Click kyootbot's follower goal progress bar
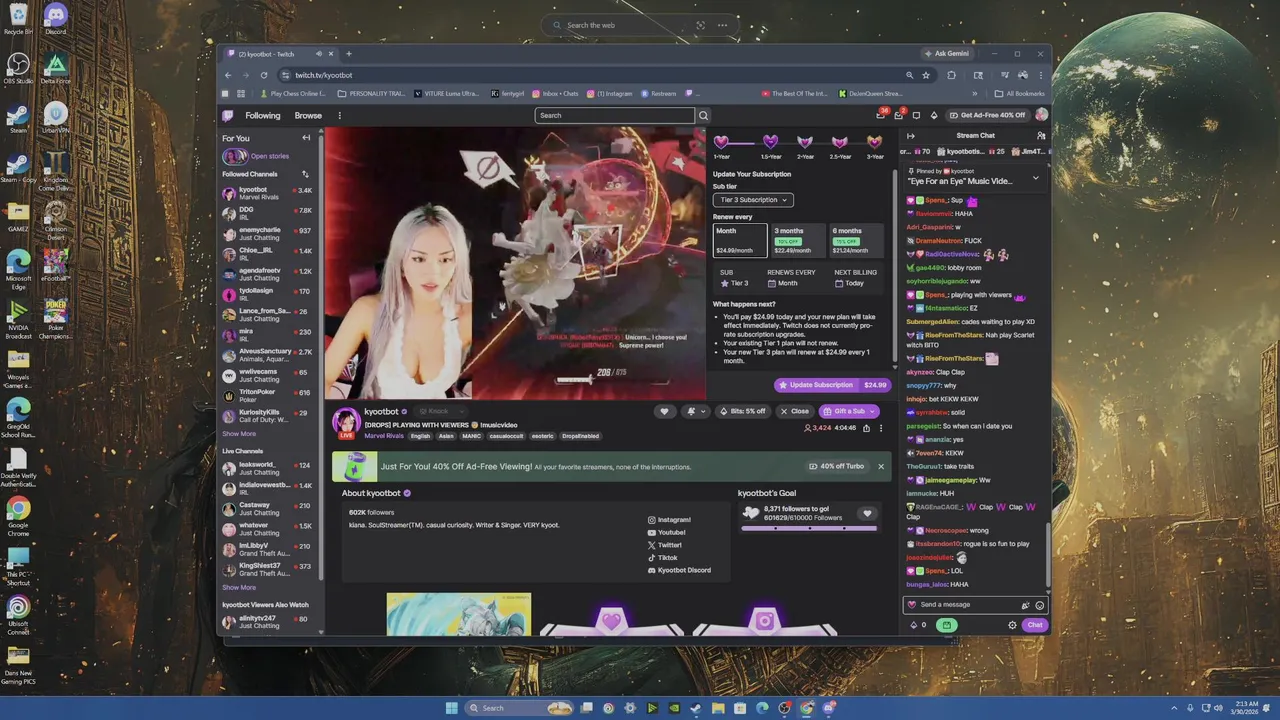This screenshot has width=1280, height=720. click(808, 527)
